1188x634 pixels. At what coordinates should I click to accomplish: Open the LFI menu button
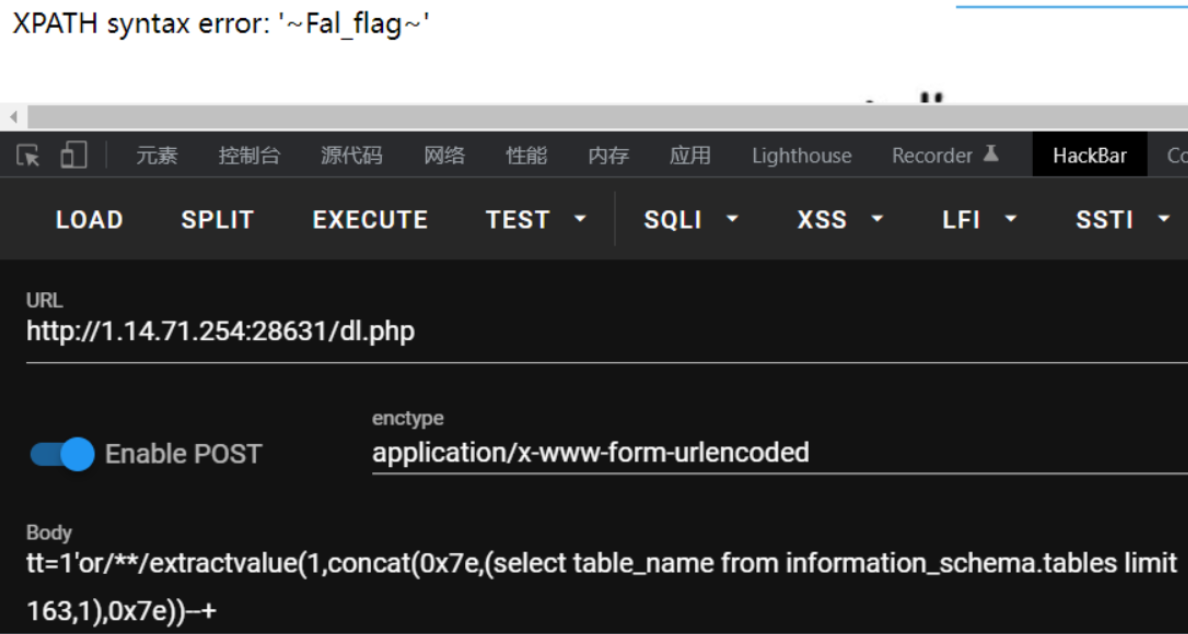point(961,220)
